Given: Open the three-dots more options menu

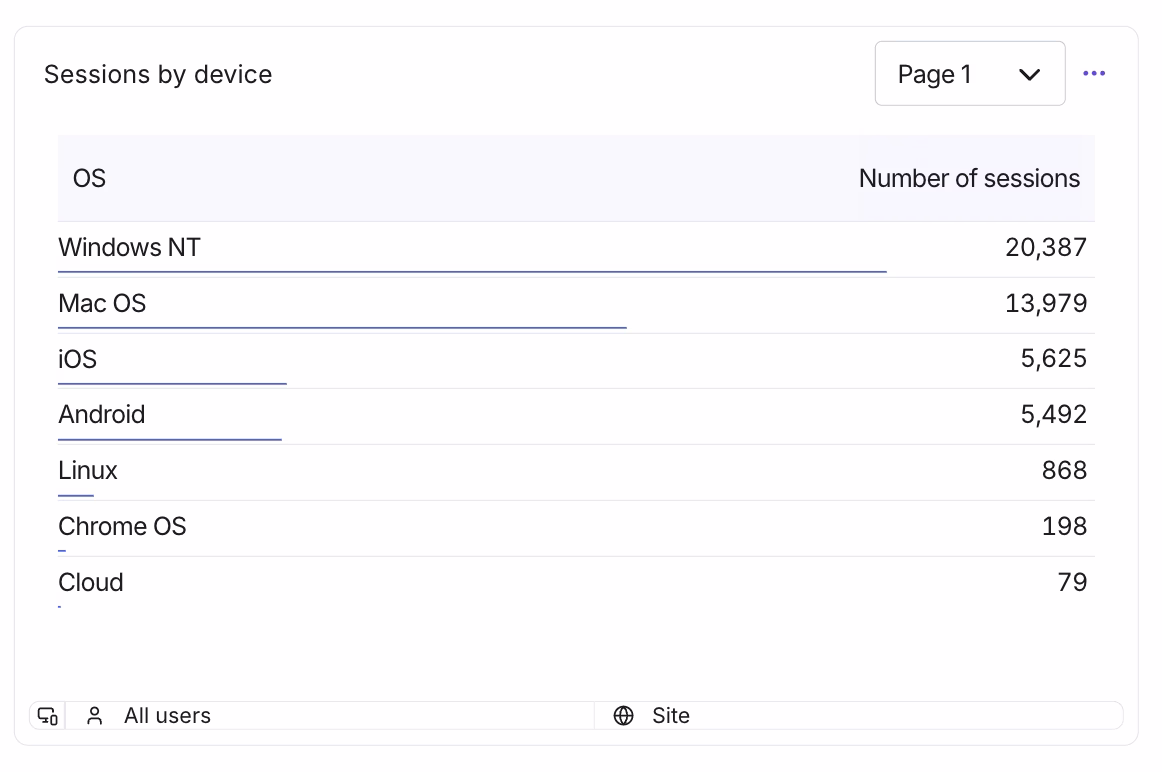Looking at the screenshot, I should [1094, 74].
